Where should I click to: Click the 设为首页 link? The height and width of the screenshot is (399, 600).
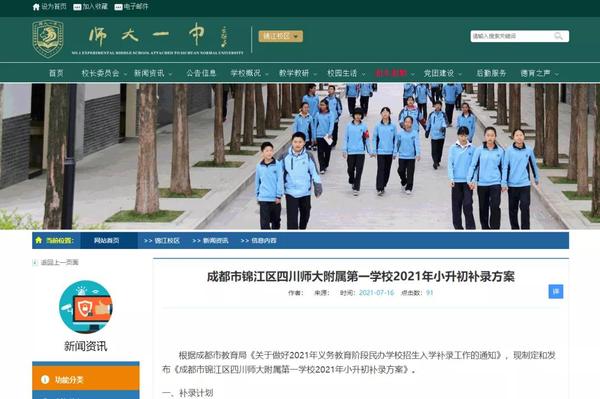(54, 7)
